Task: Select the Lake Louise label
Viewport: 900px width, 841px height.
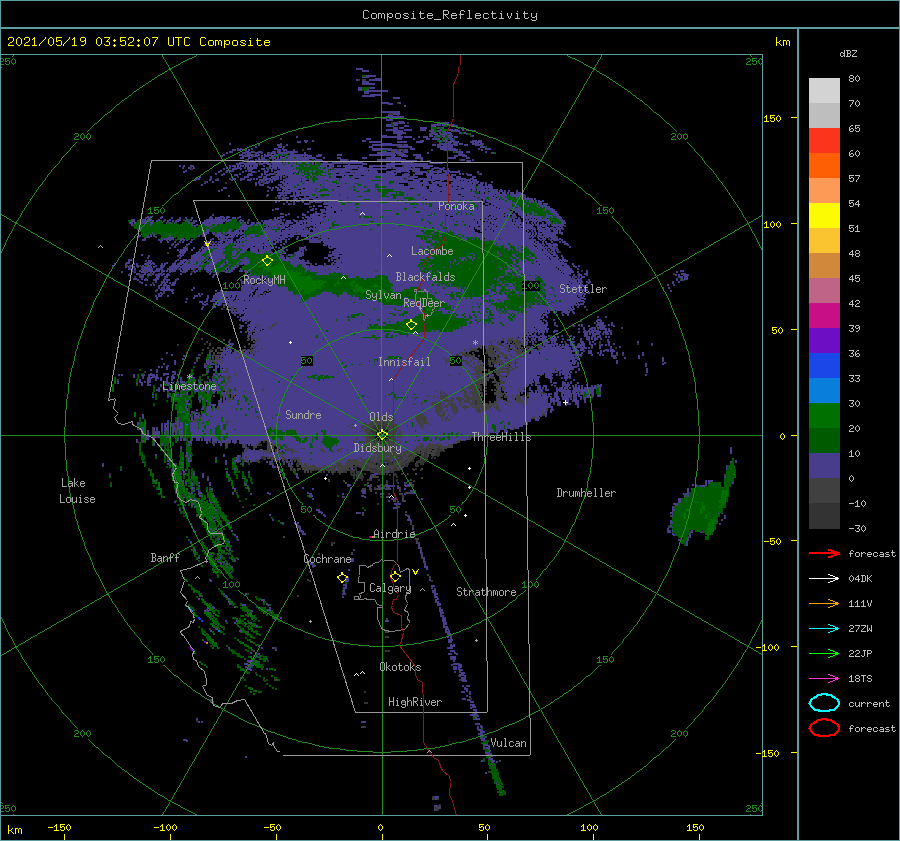Action: (x=77, y=491)
